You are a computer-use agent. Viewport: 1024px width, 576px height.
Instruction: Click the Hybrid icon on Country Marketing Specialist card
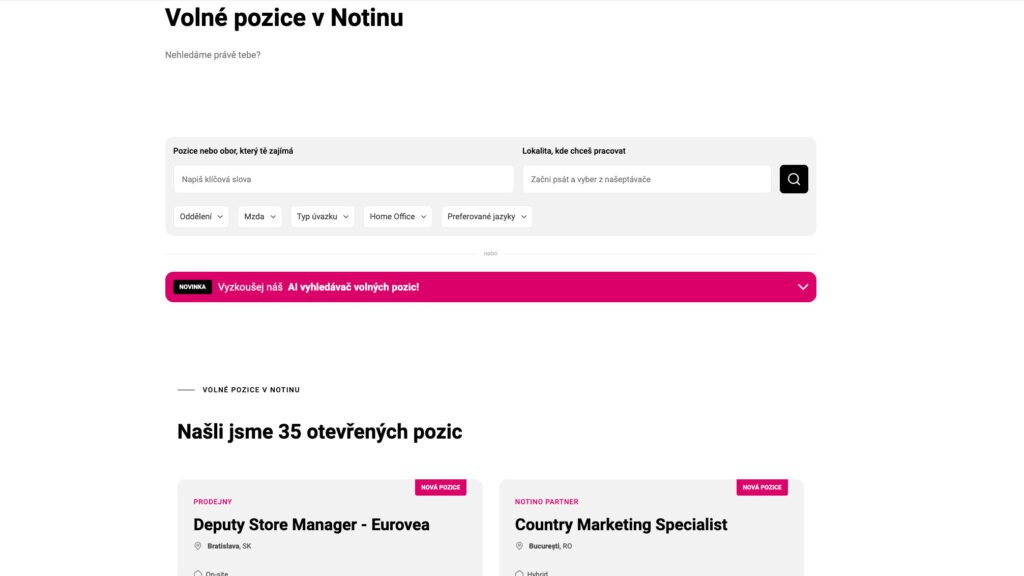tap(521, 571)
